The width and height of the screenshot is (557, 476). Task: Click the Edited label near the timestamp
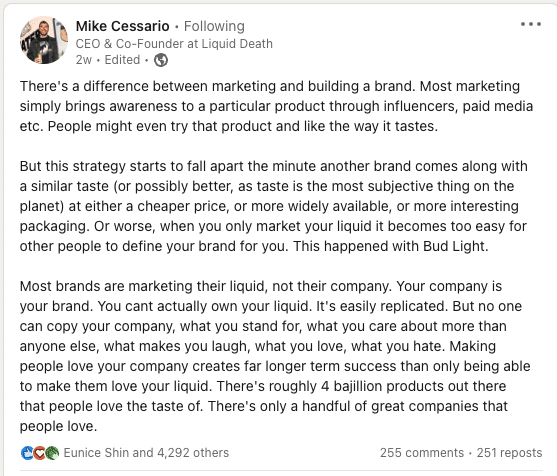click(122, 60)
